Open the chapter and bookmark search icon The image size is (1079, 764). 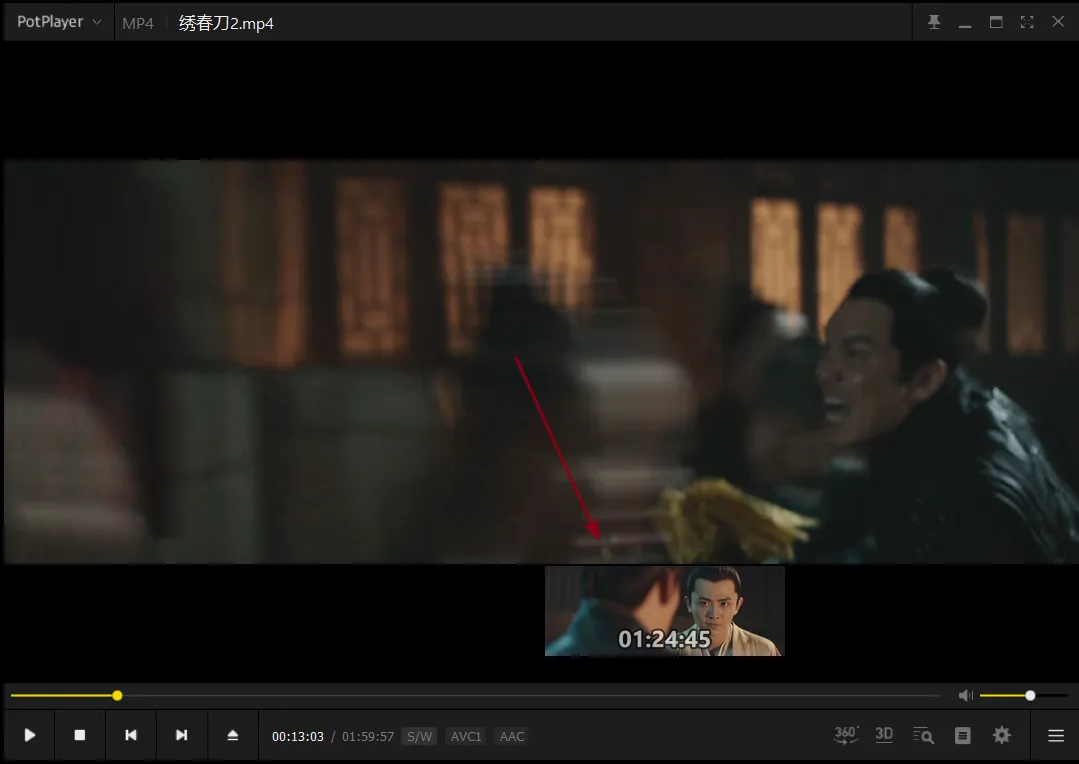pyautogui.click(x=923, y=736)
